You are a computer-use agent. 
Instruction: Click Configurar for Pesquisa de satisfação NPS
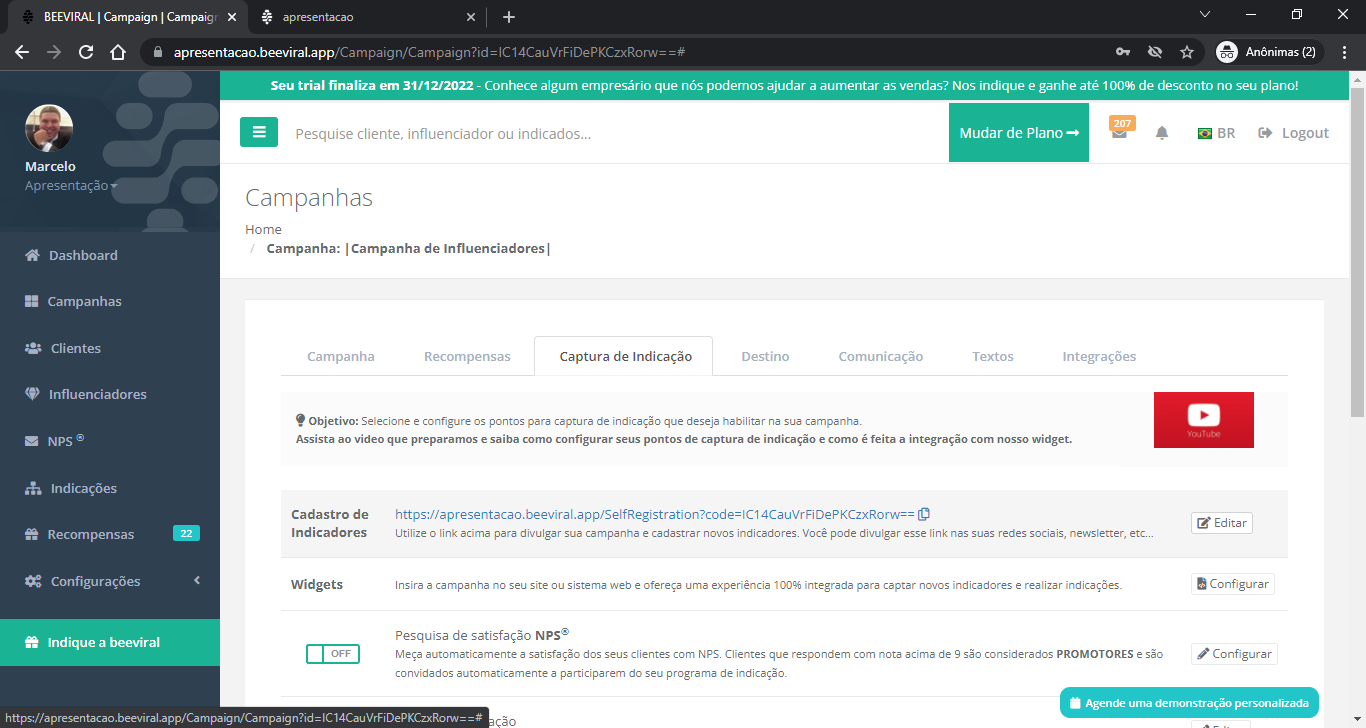1234,654
